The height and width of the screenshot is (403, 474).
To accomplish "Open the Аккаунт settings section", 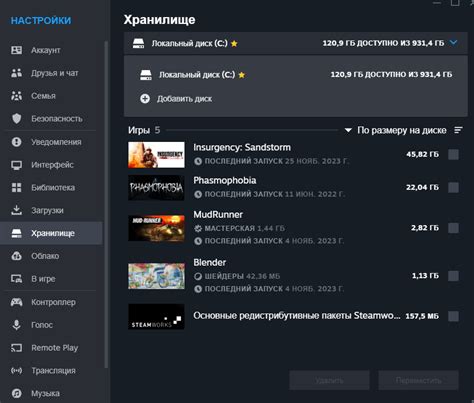I will (52, 50).
